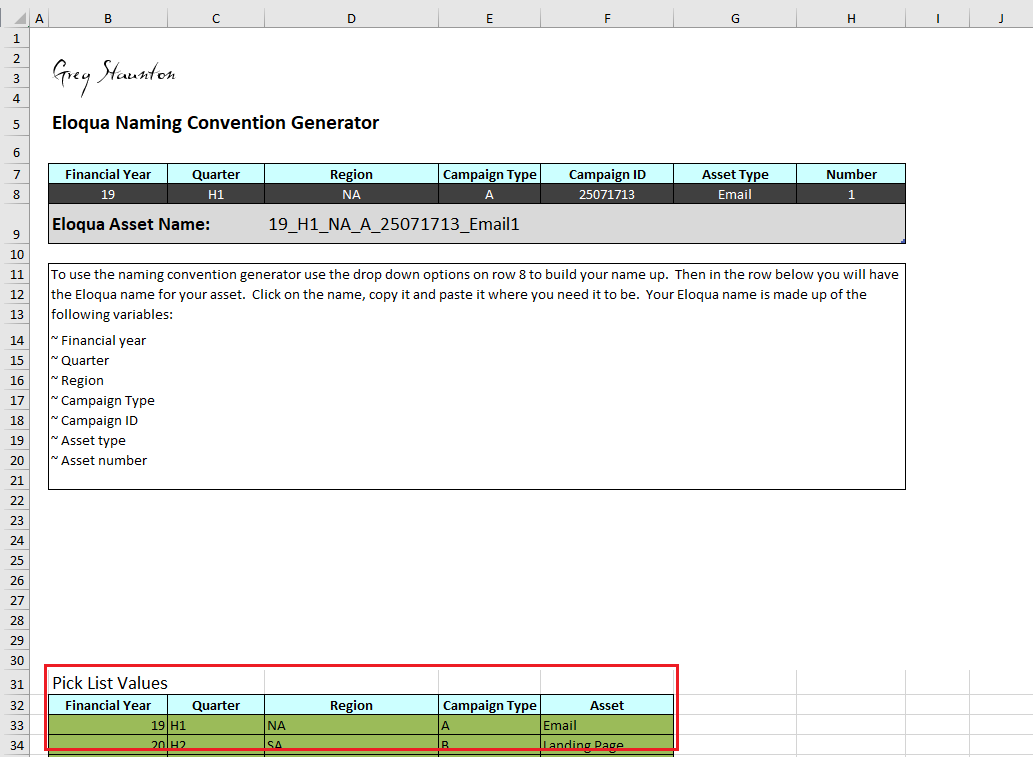The height and width of the screenshot is (757, 1033).
Task: Click pick list cell 19 in row 33
Action: 108,725
